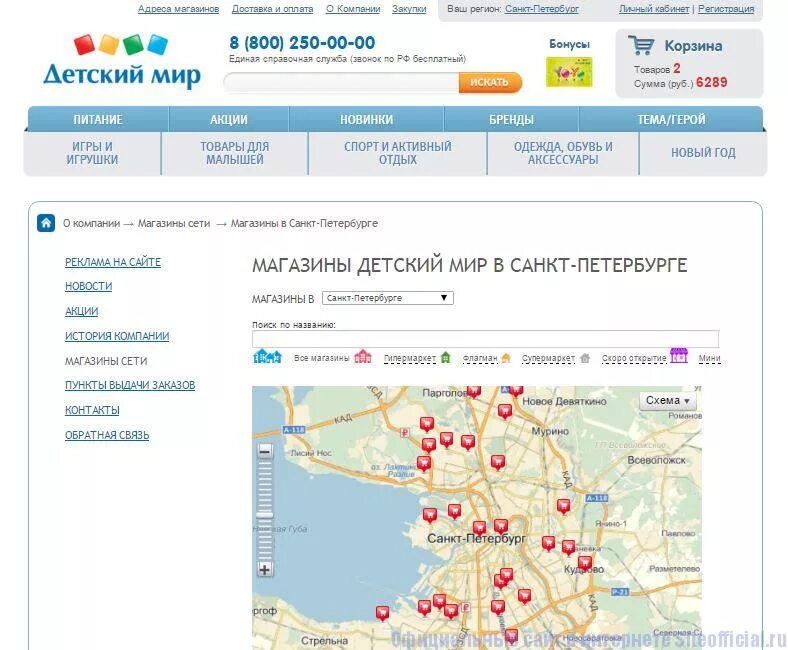Click the phone number 8 (800) 250-00-00
The image size is (788, 650).
pyautogui.click(x=302, y=43)
